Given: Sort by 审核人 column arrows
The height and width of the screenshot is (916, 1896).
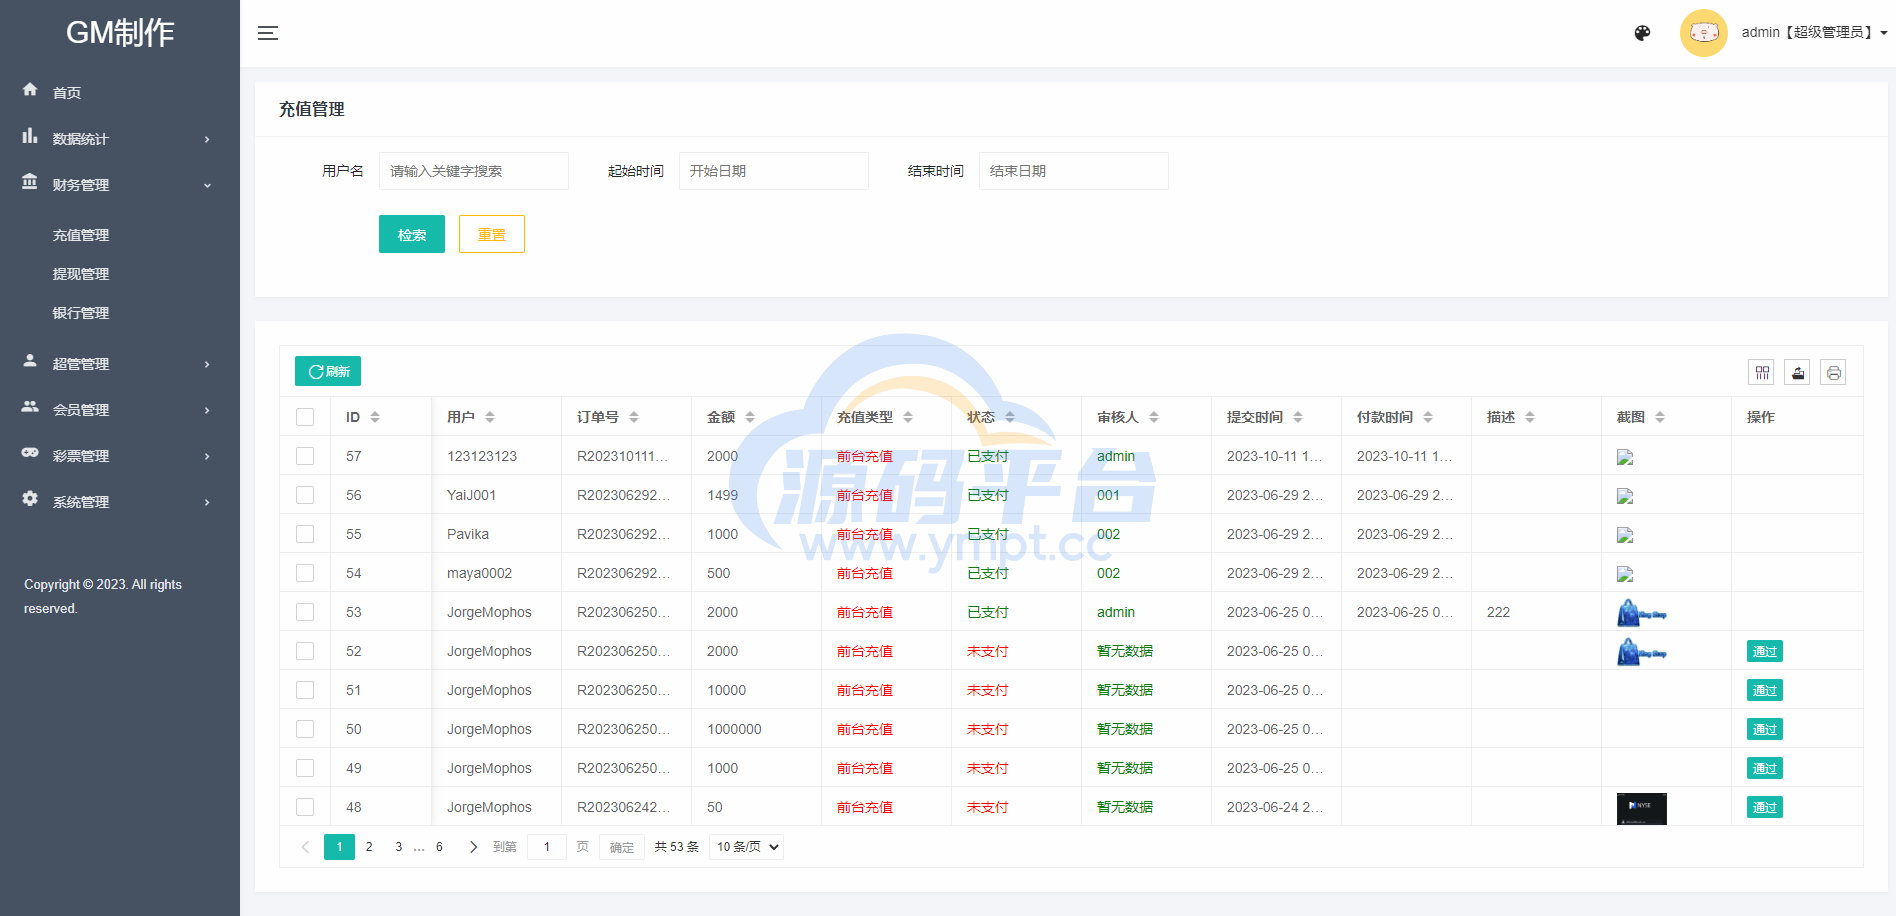Looking at the screenshot, I should [x=1154, y=417].
